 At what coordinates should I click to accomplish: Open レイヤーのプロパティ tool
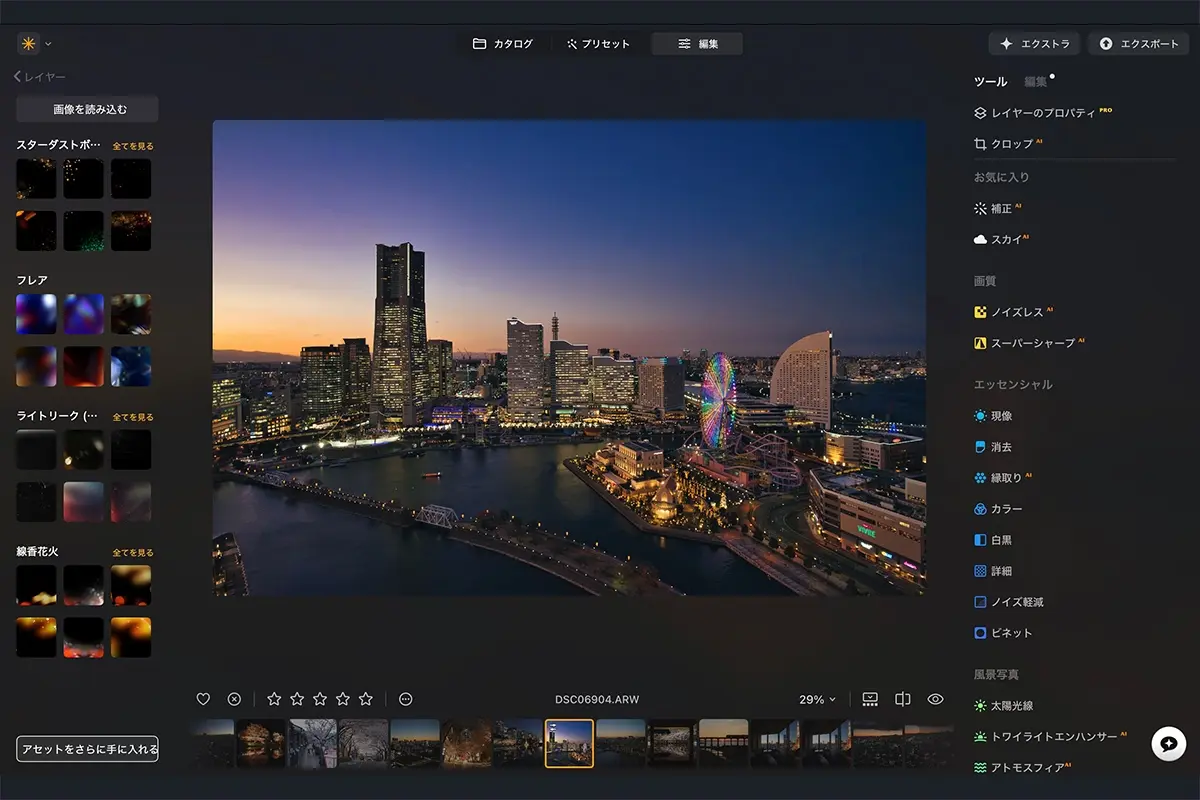1043,113
